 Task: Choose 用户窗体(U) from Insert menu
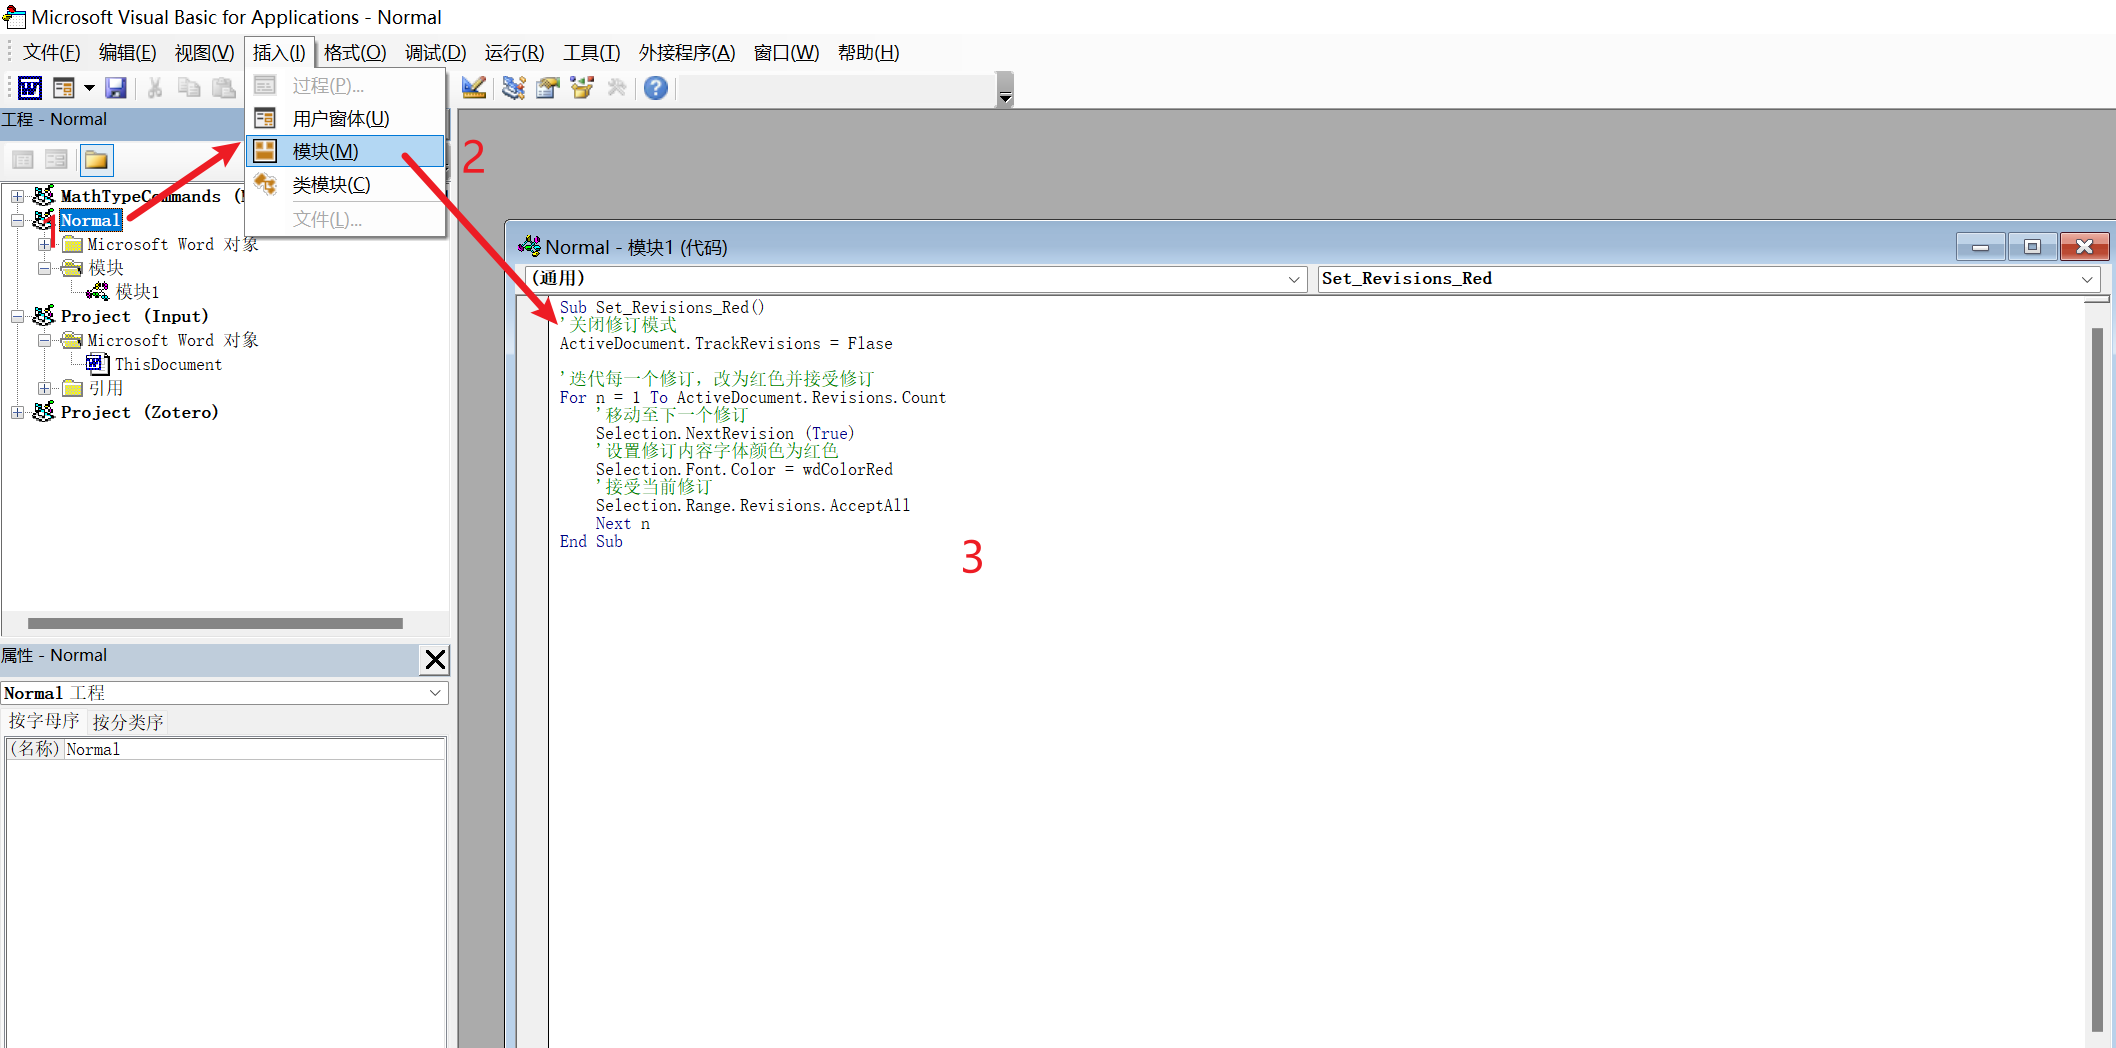pos(346,119)
